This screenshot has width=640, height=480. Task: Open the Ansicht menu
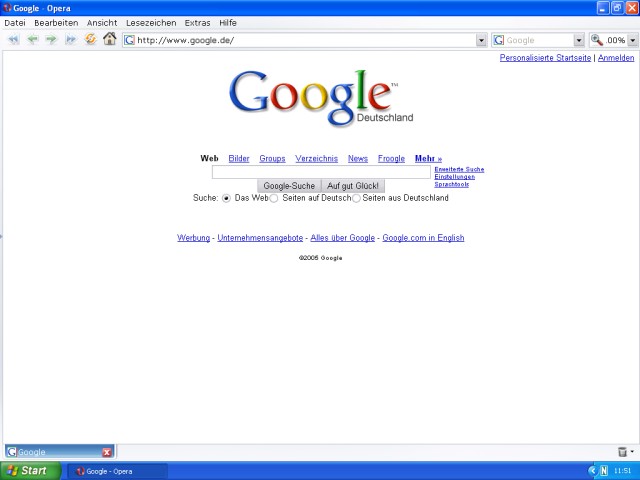tap(102, 23)
